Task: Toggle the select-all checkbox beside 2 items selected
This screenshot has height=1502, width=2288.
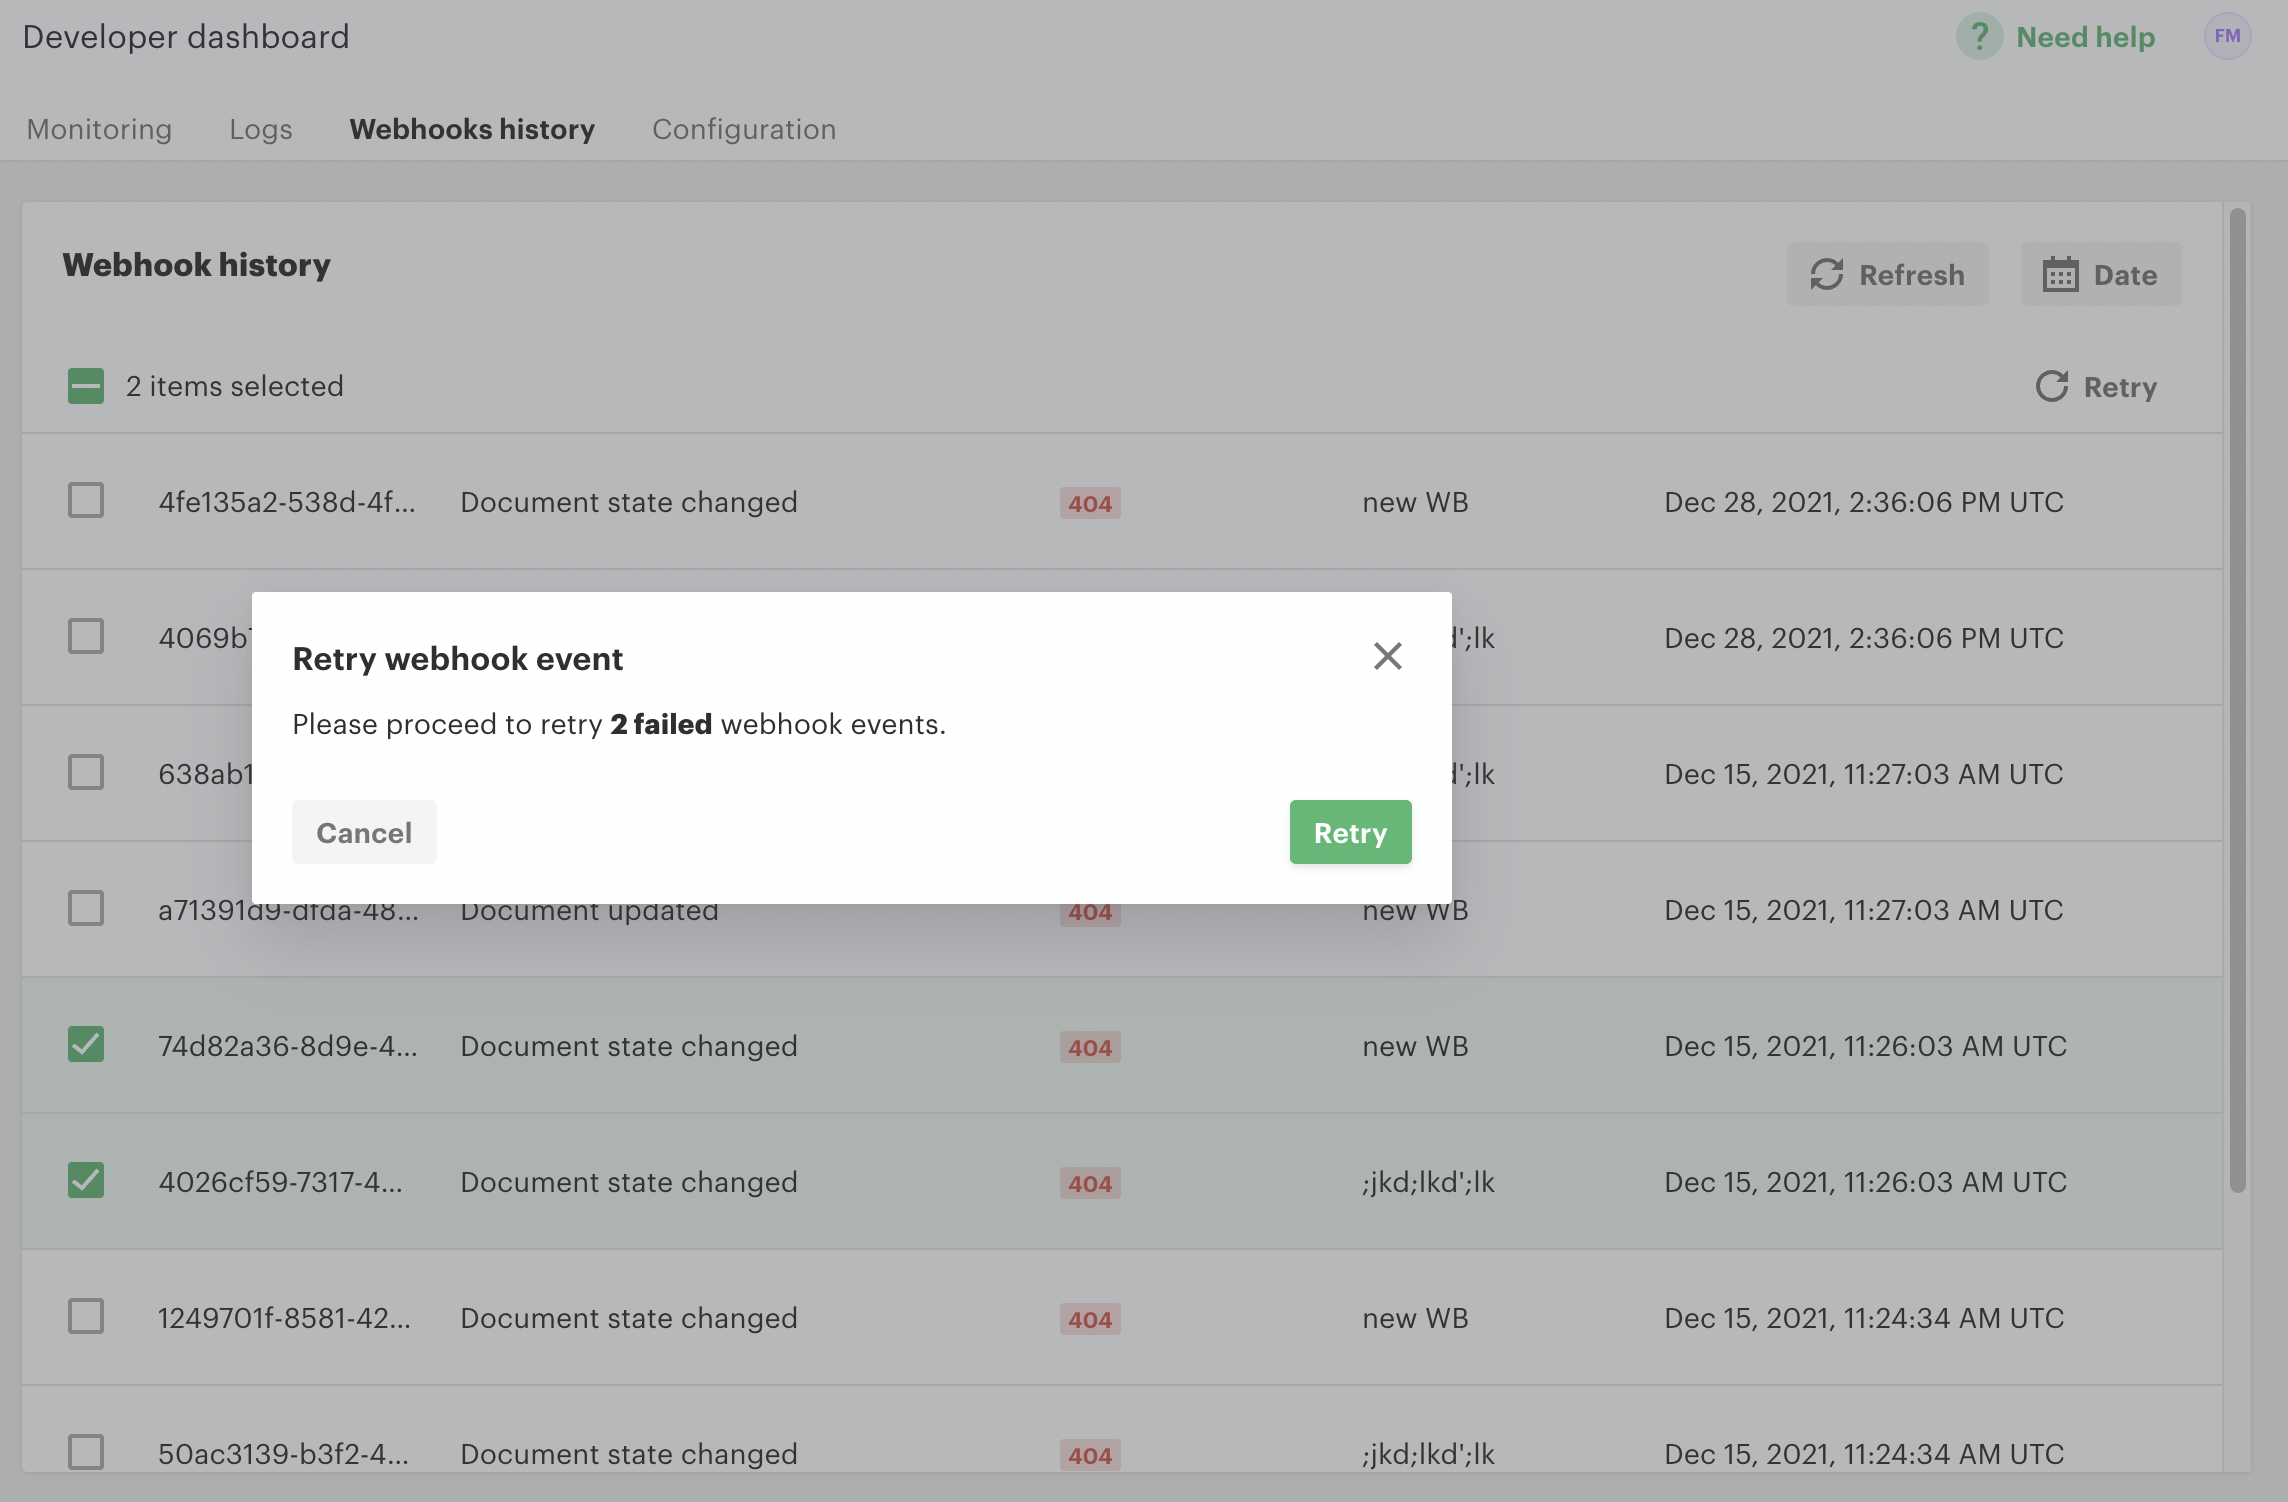Action: (x=86, y=386)
